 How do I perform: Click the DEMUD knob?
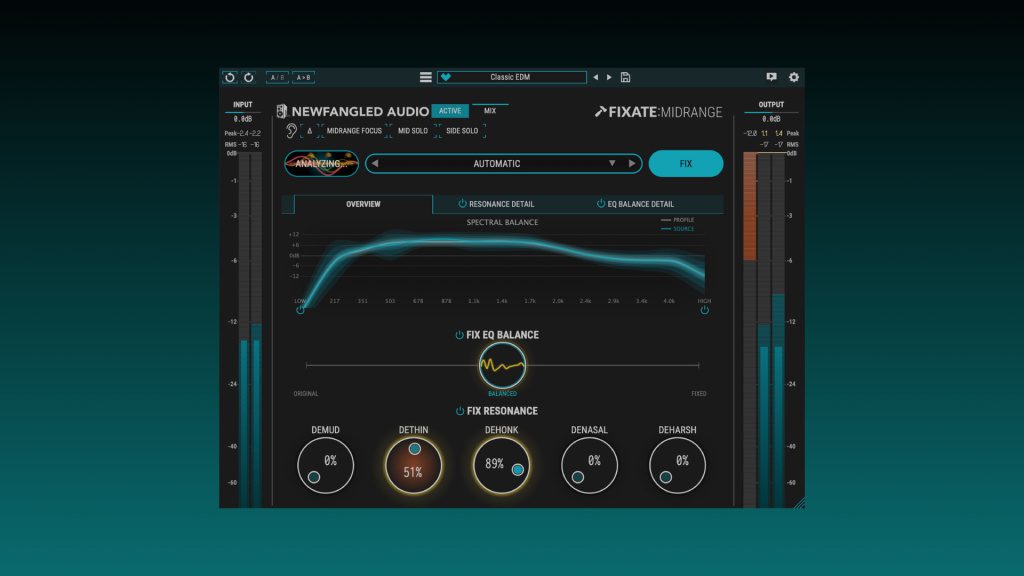[325, 465]
